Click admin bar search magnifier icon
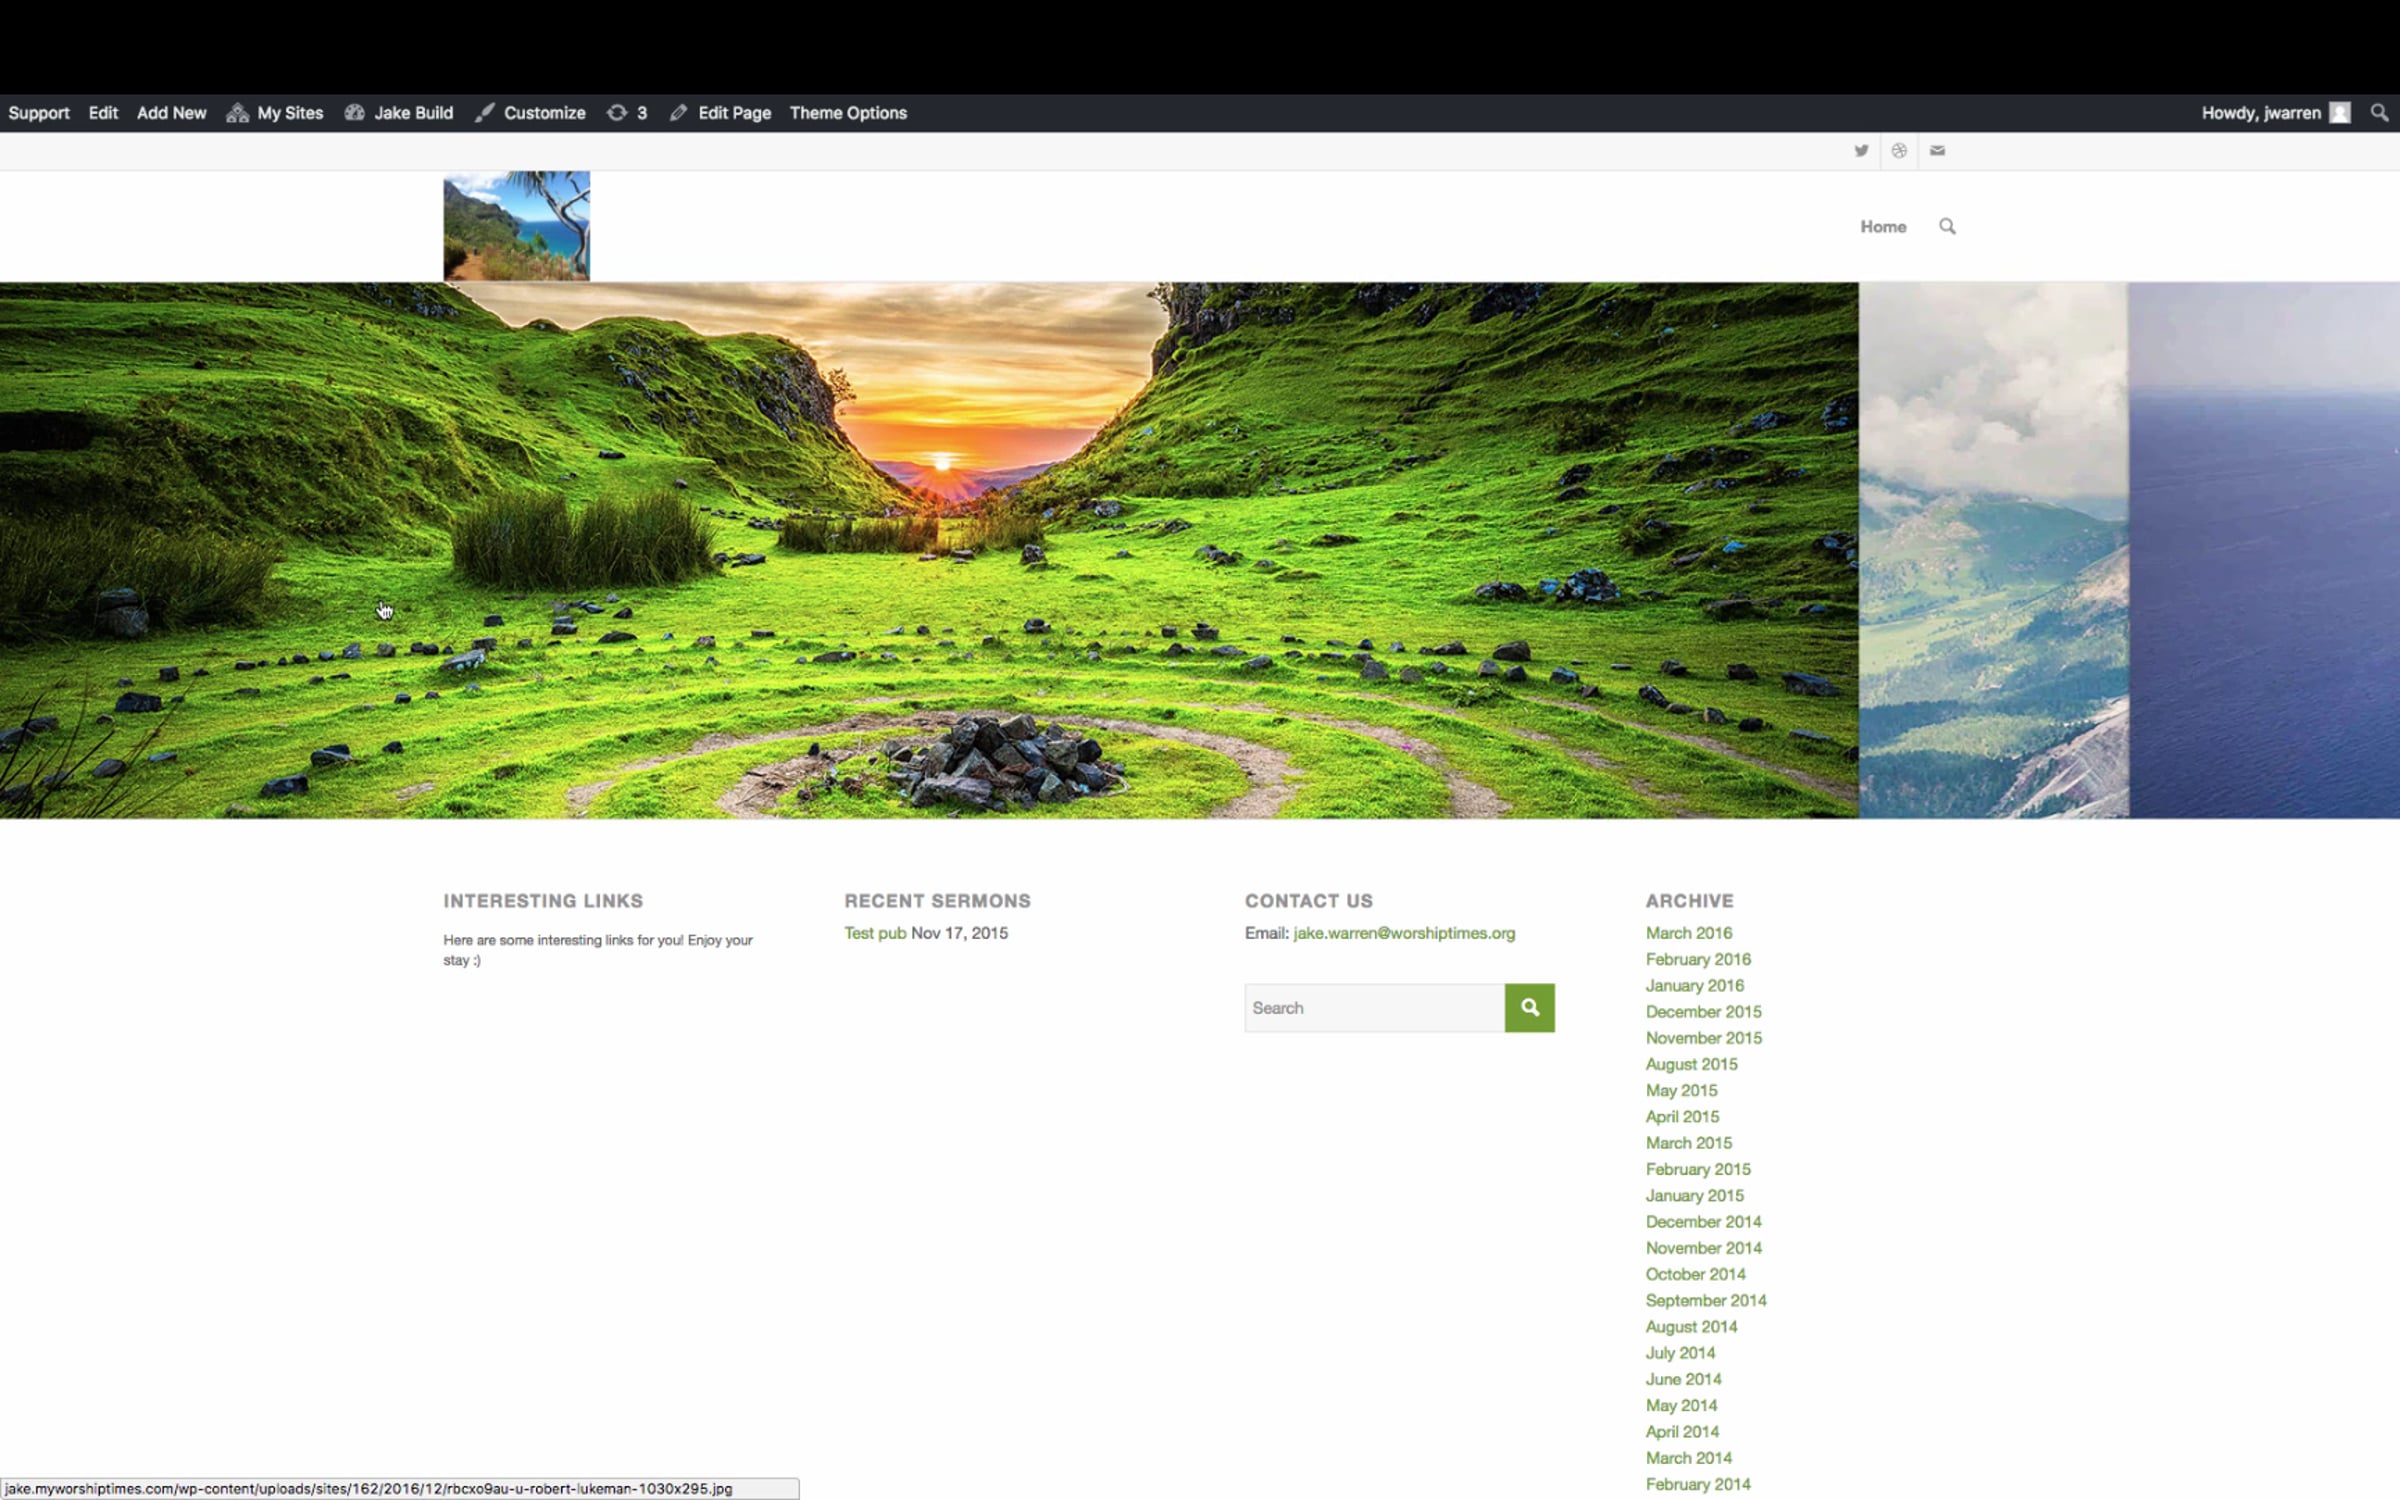 (2379, 113)
